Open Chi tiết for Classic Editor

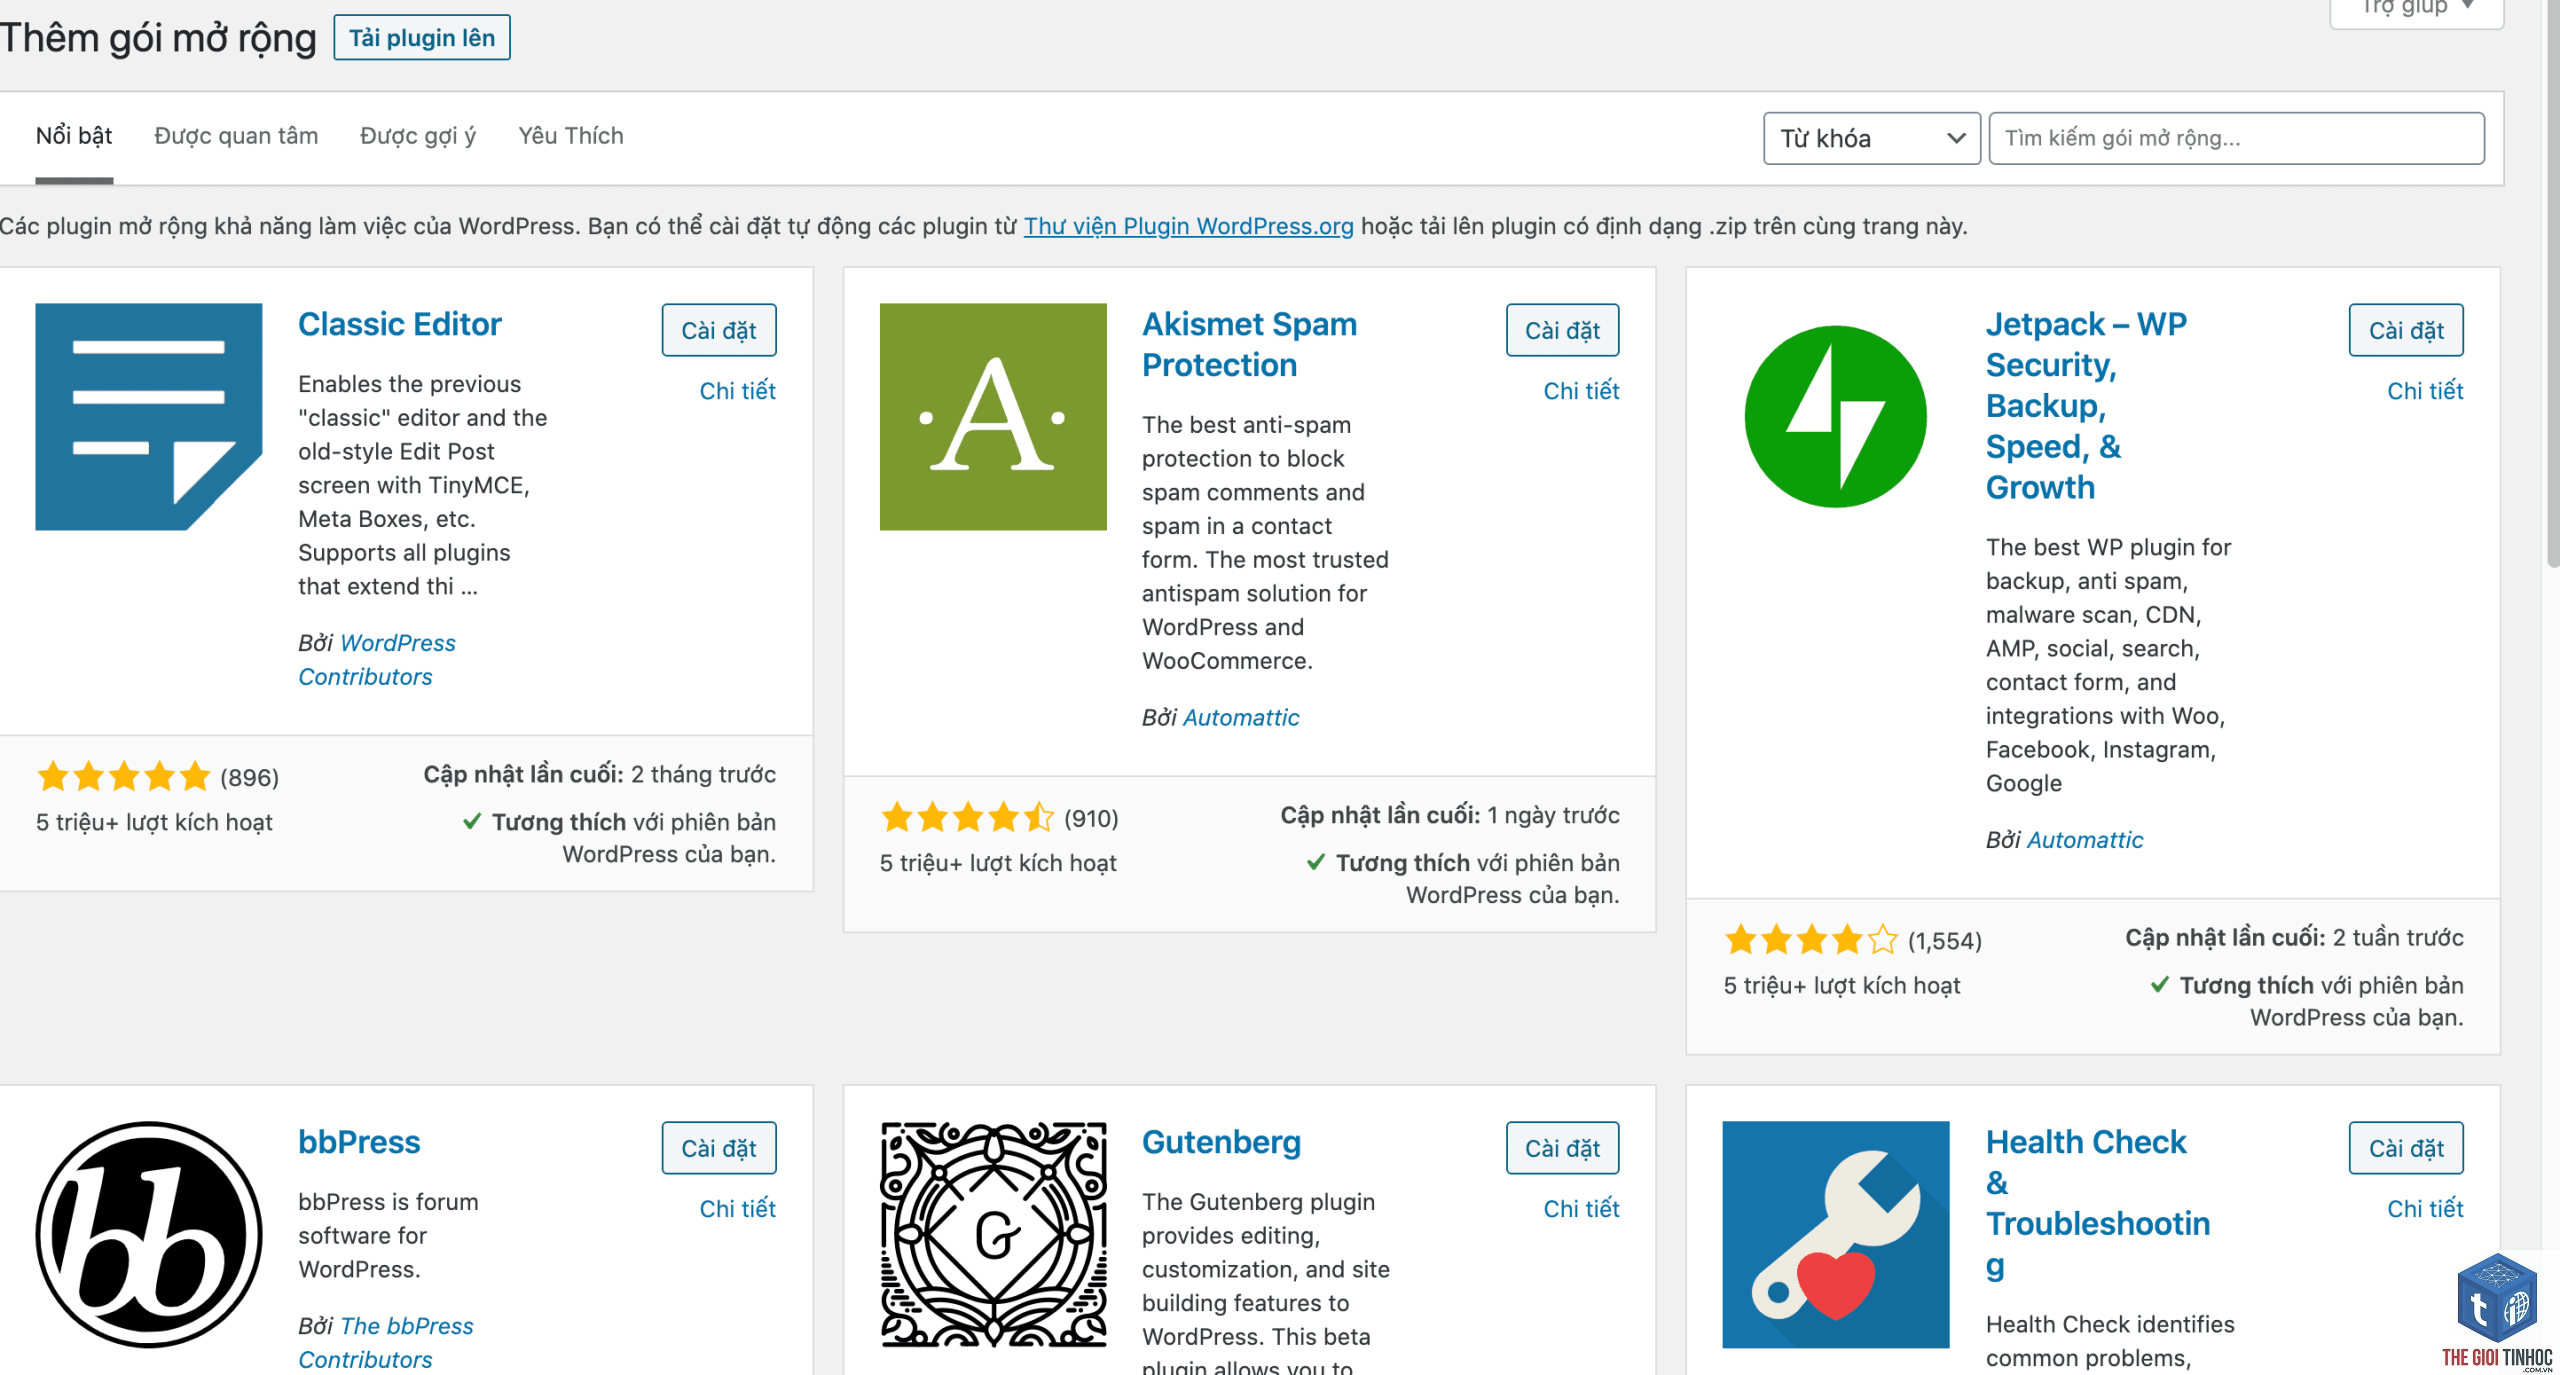(x=738, y=391)
